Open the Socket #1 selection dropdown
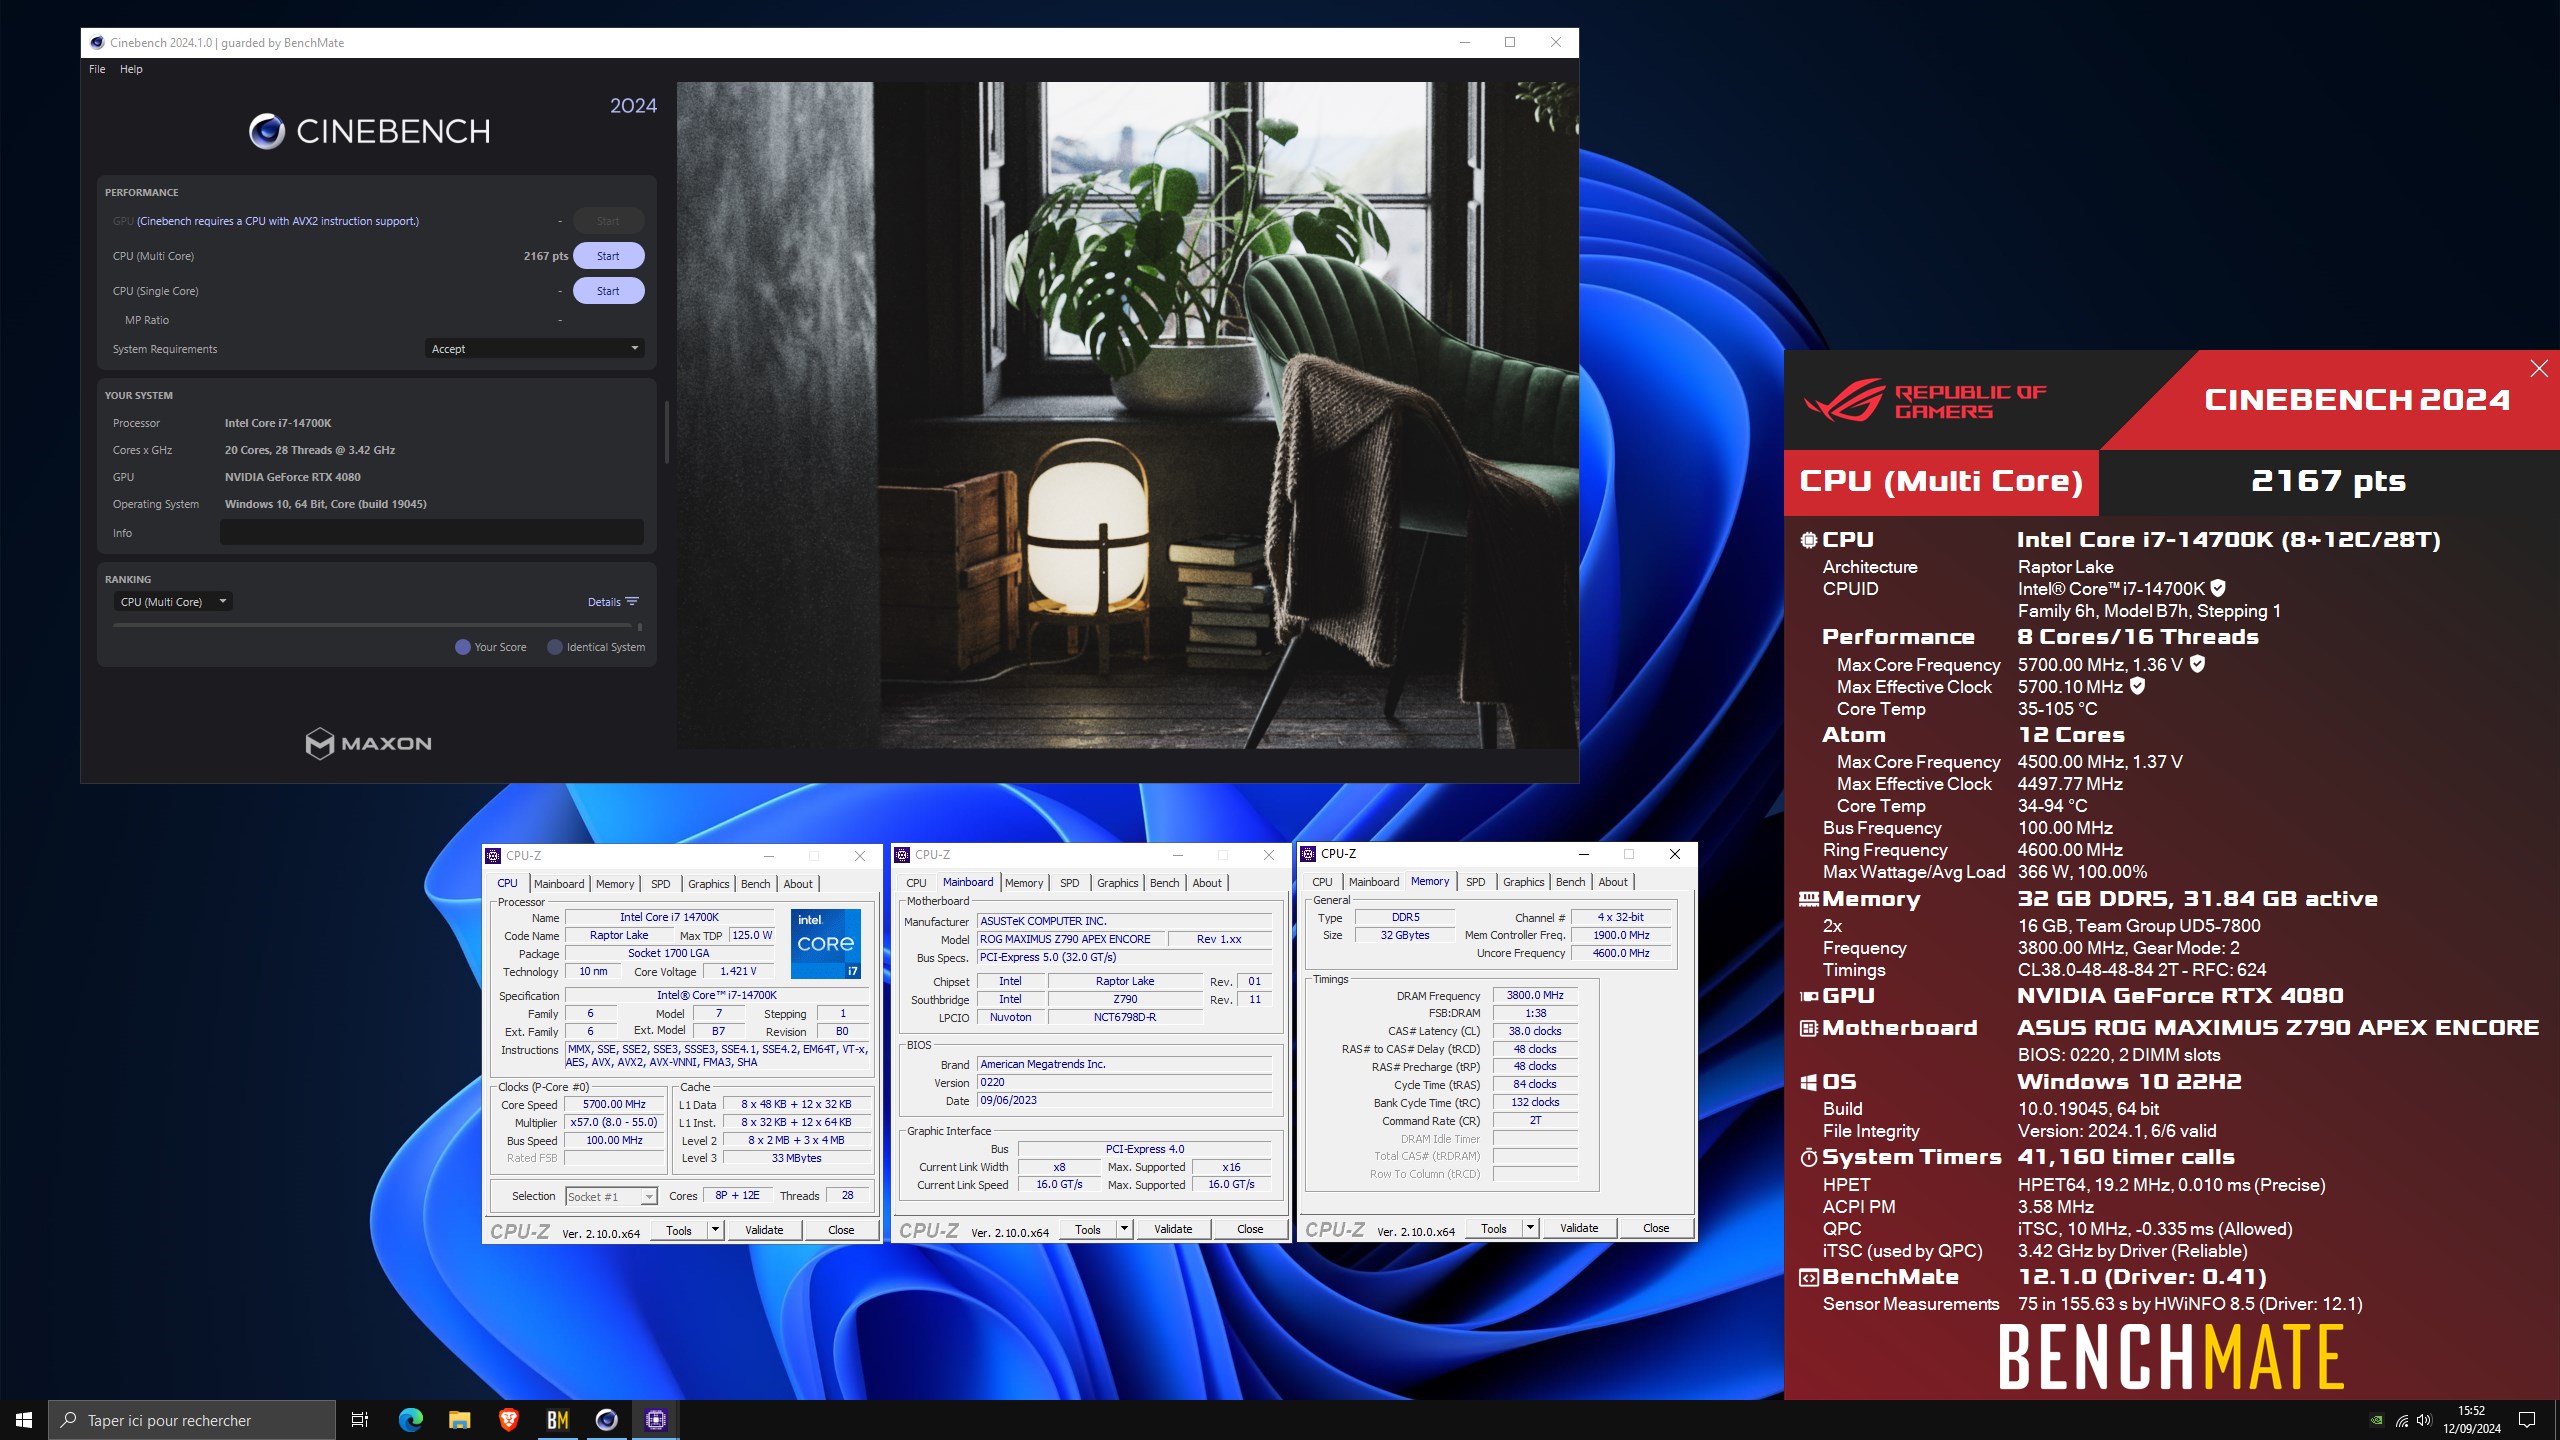This screenshot has width=2560, height=1440. pos(611,1197)
